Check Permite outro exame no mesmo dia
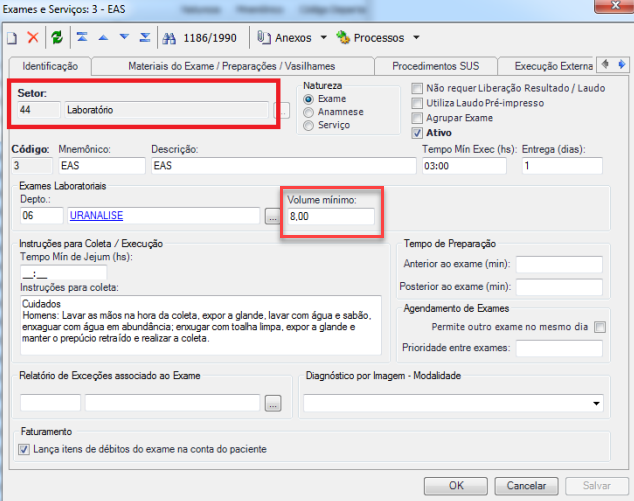 (600, 327)
